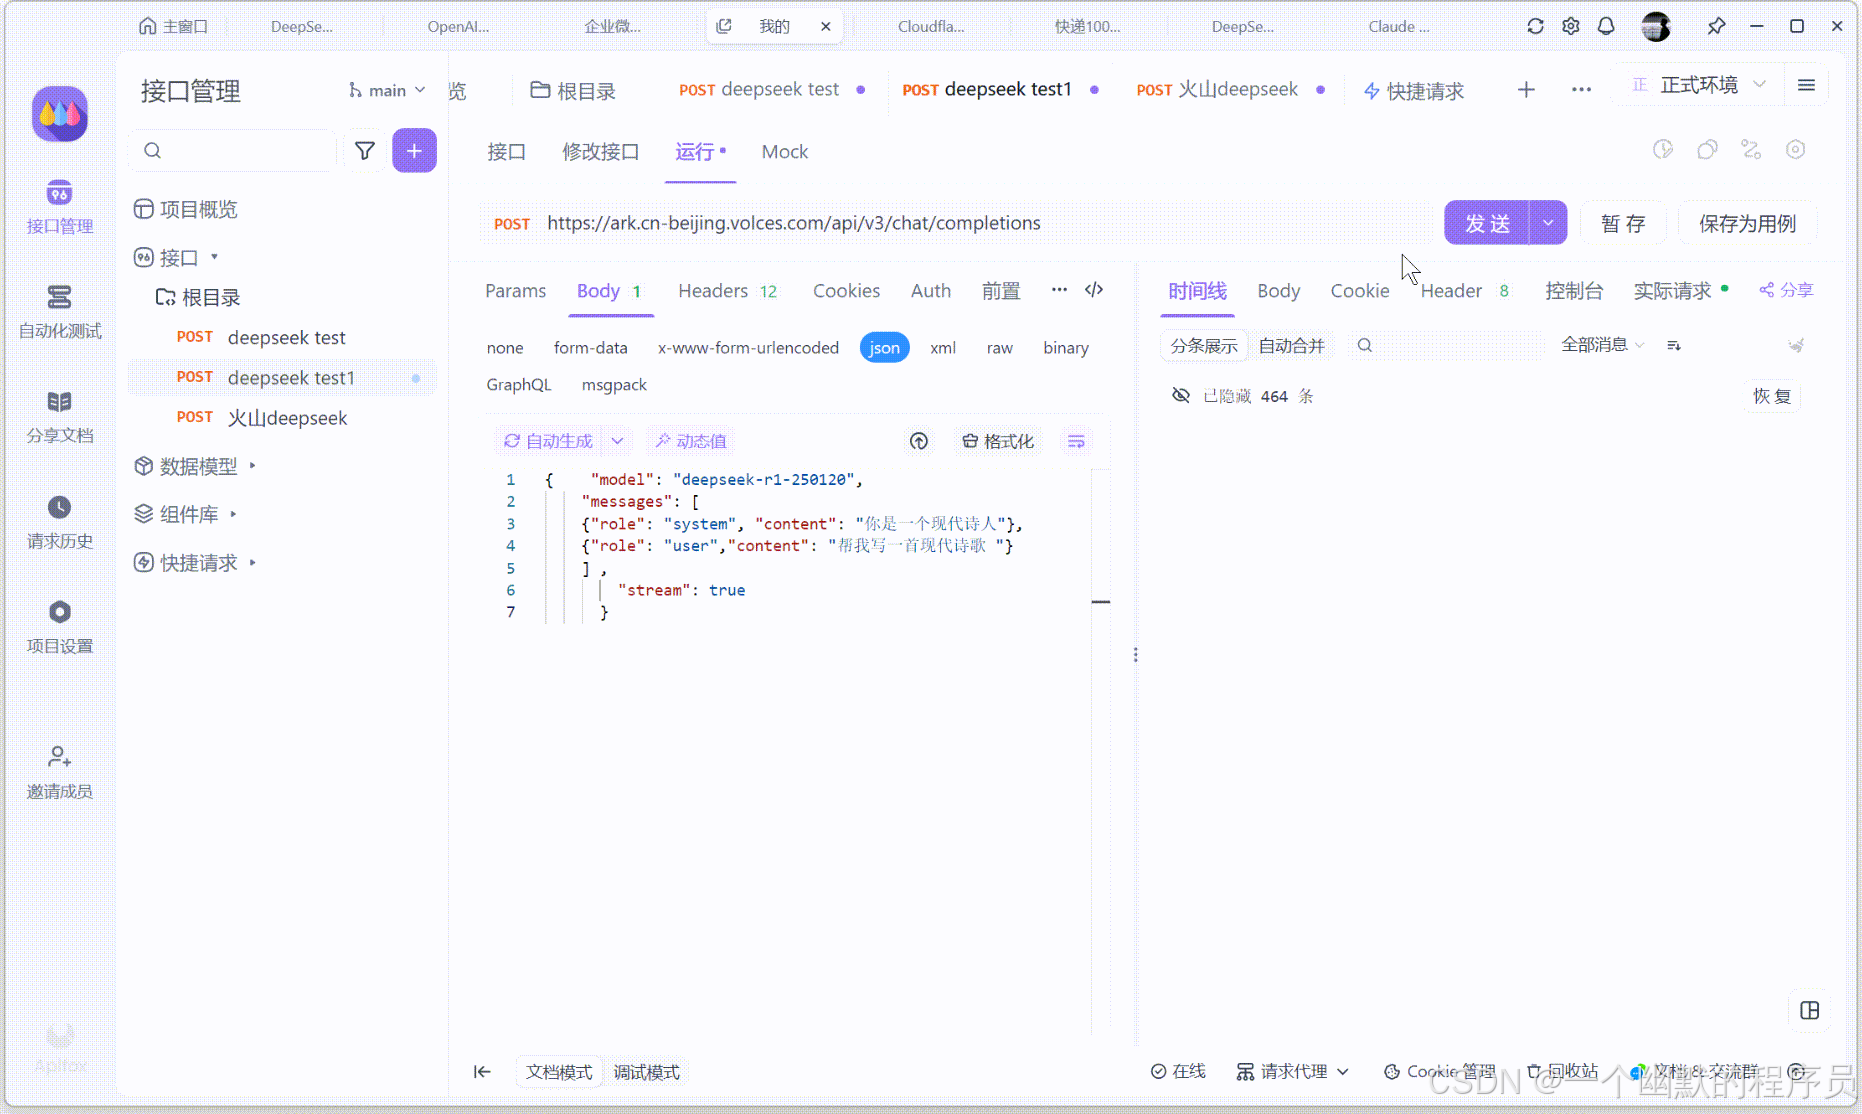Open the Cookies request tab
Image resolution: width=1862 pixels, height=1114 pixels.
[846, 291]
